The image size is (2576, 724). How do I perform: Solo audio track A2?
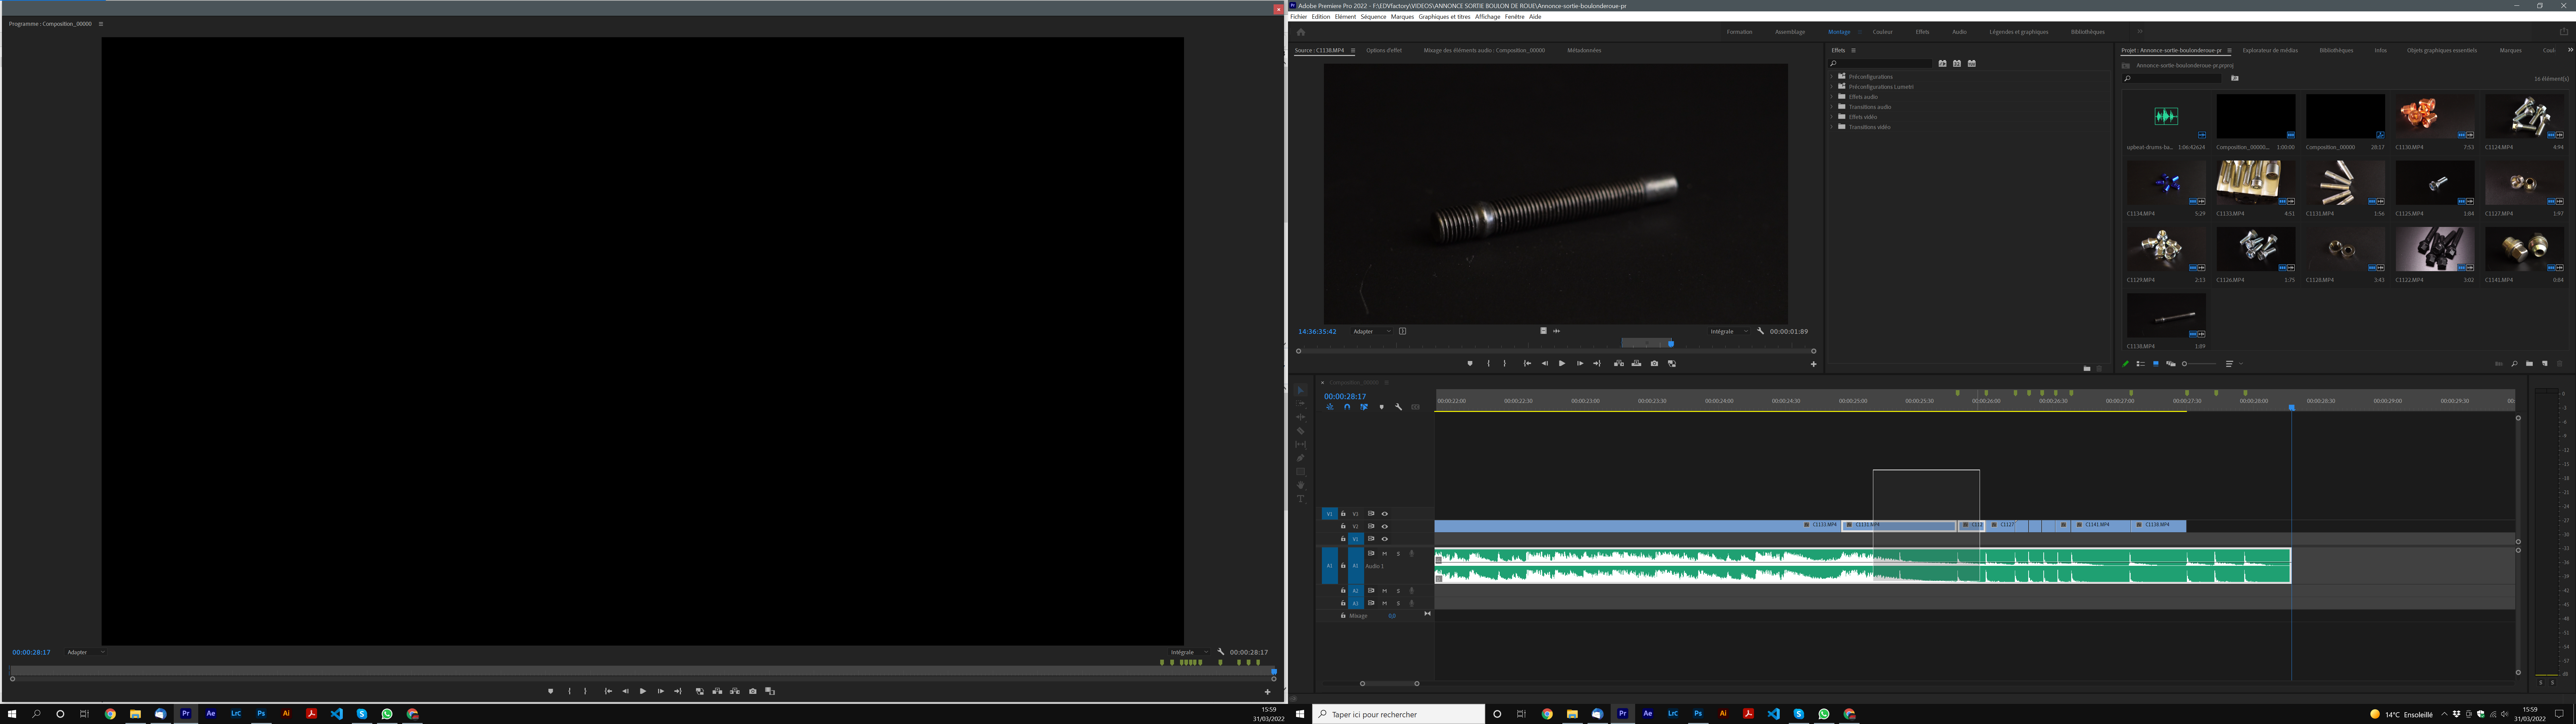tap(1398, 591)
